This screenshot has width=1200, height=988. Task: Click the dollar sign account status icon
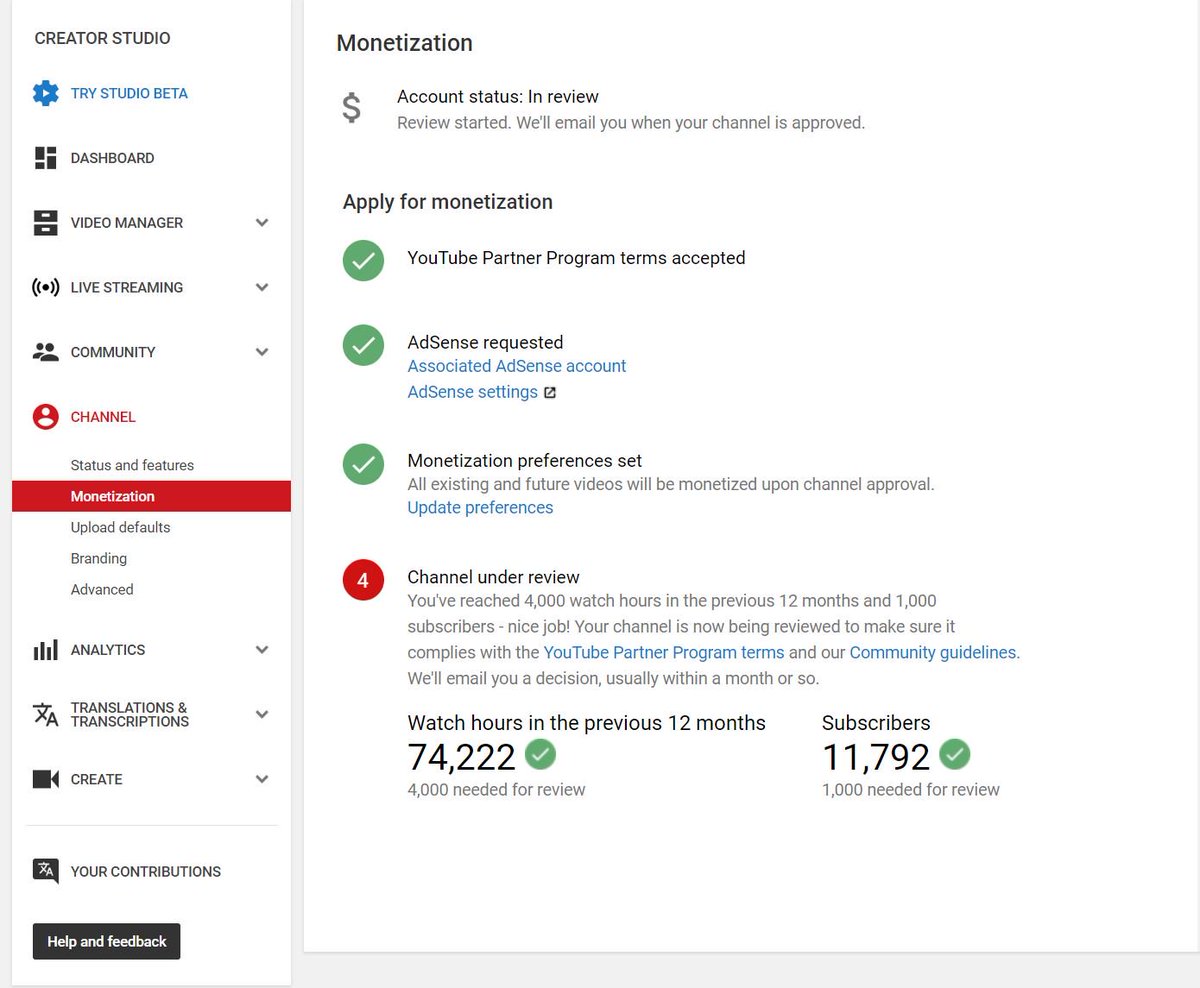pos(351,107)
